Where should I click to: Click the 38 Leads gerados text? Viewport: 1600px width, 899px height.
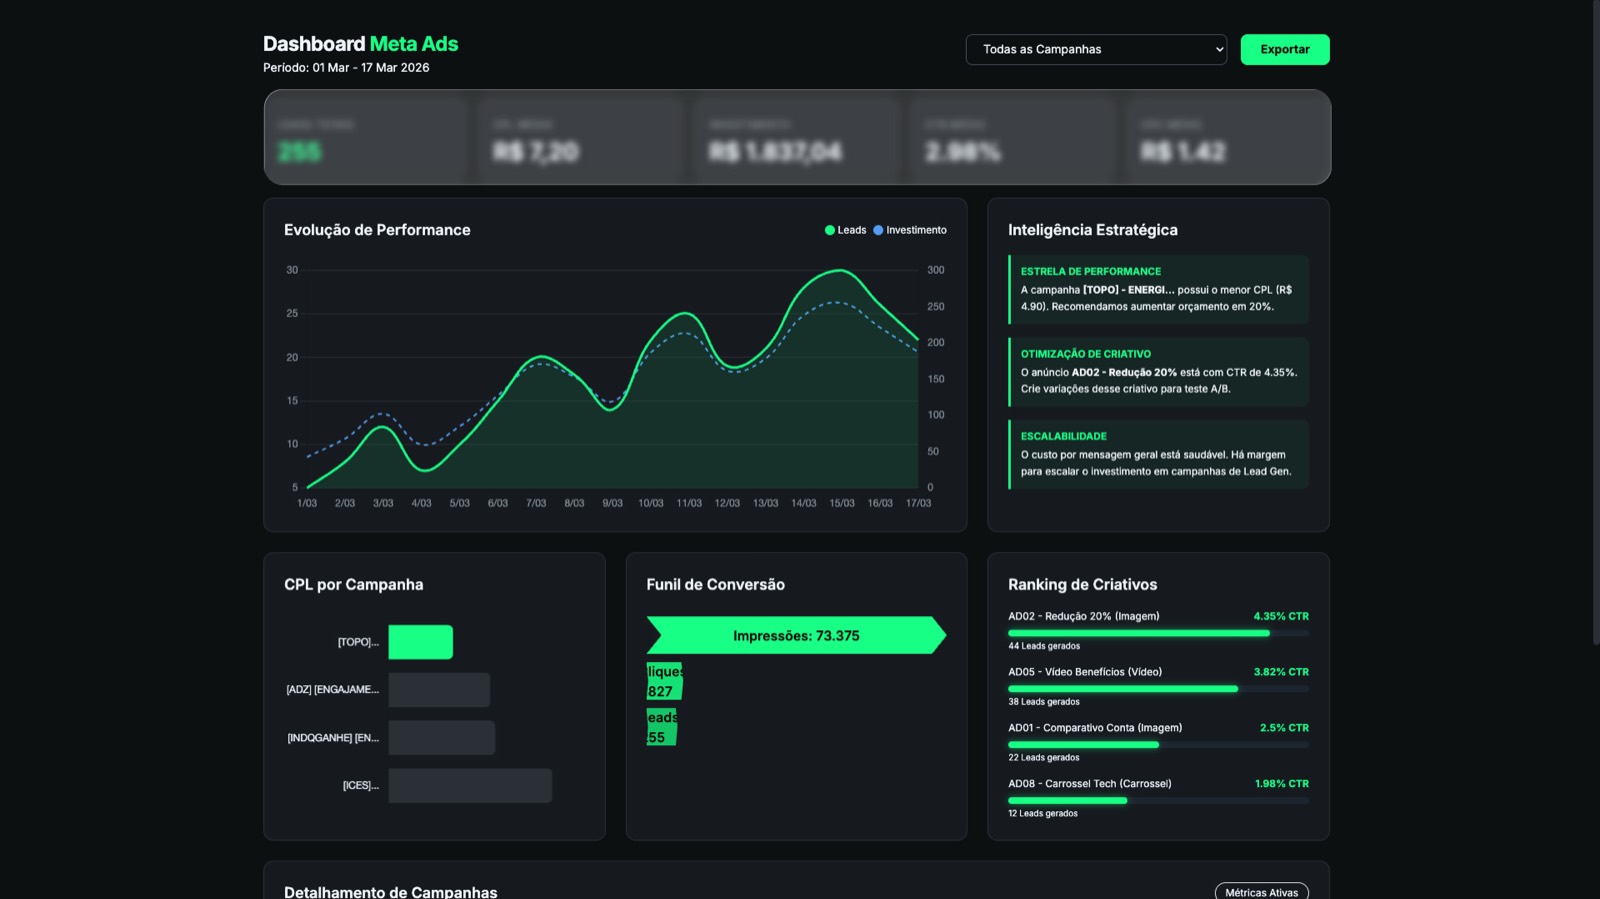[1044, 702]
